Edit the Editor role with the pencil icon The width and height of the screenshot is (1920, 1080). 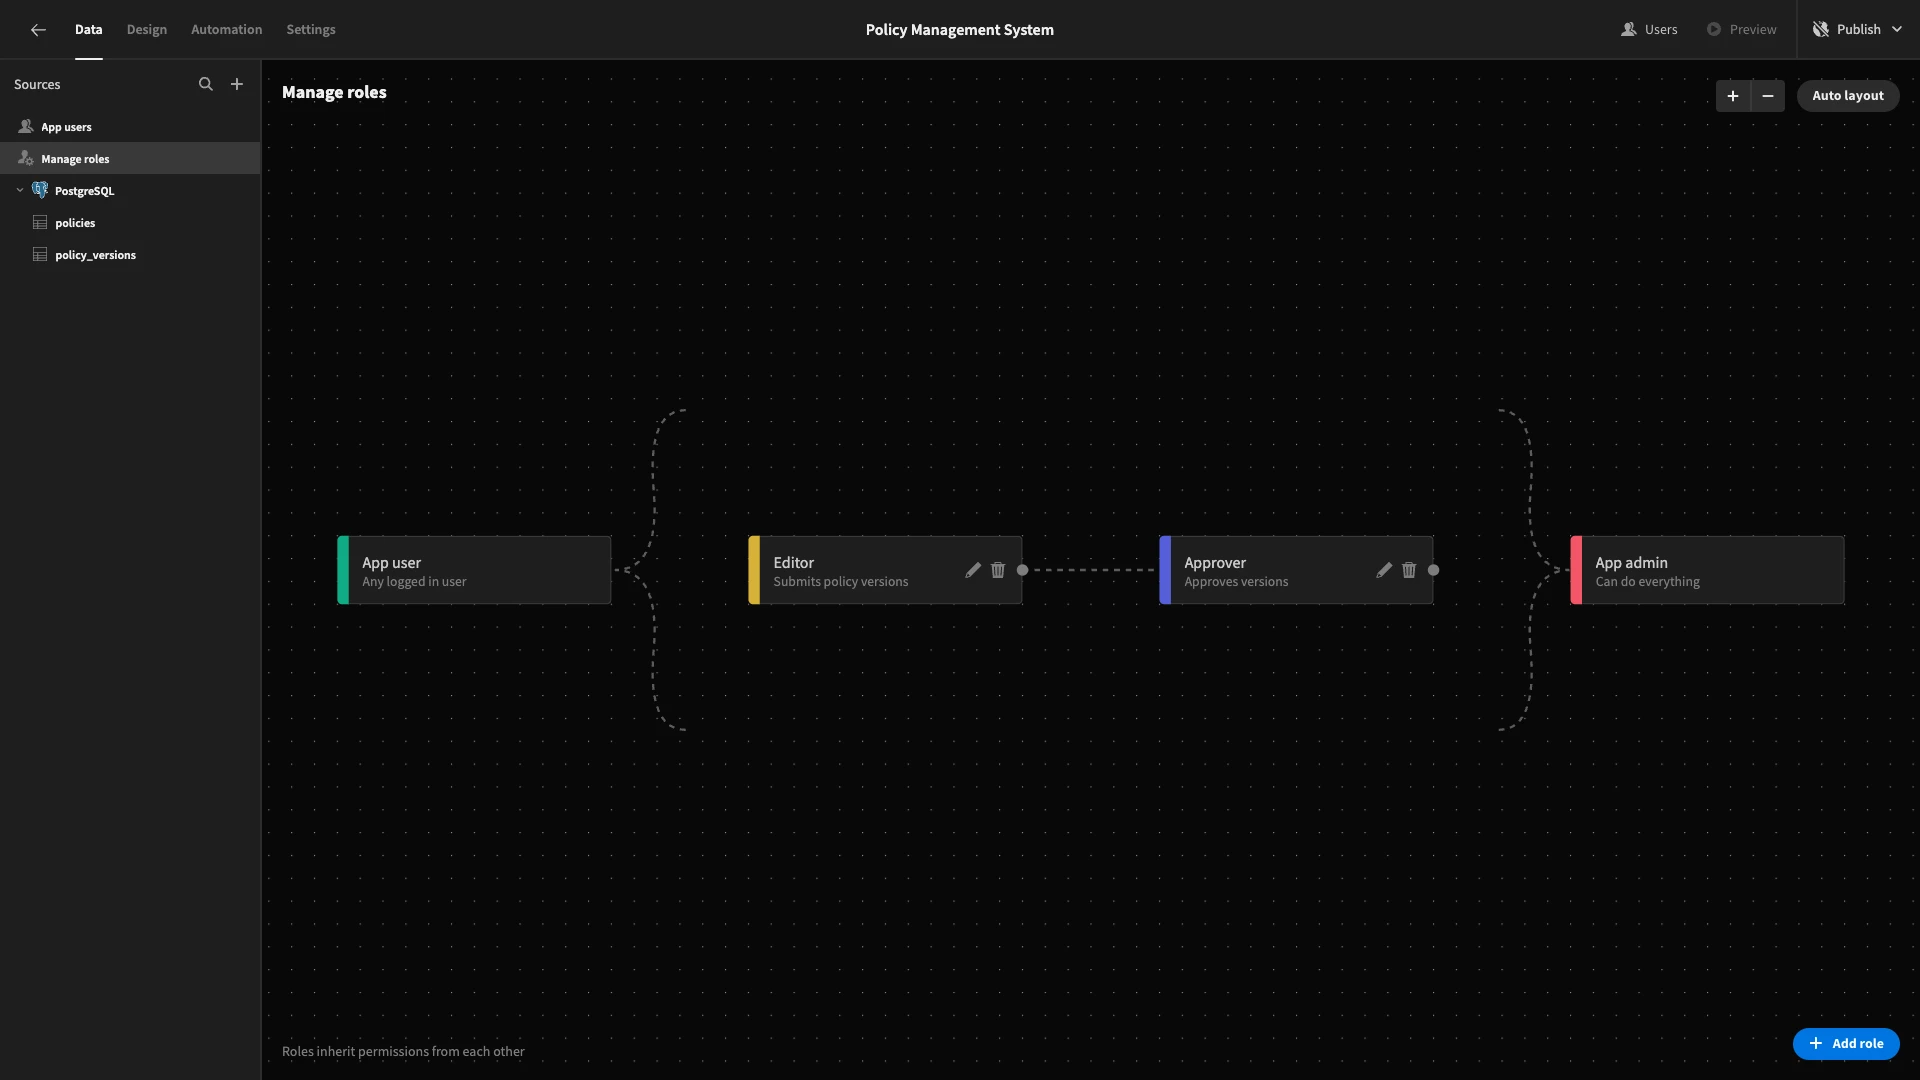[973, 570]
